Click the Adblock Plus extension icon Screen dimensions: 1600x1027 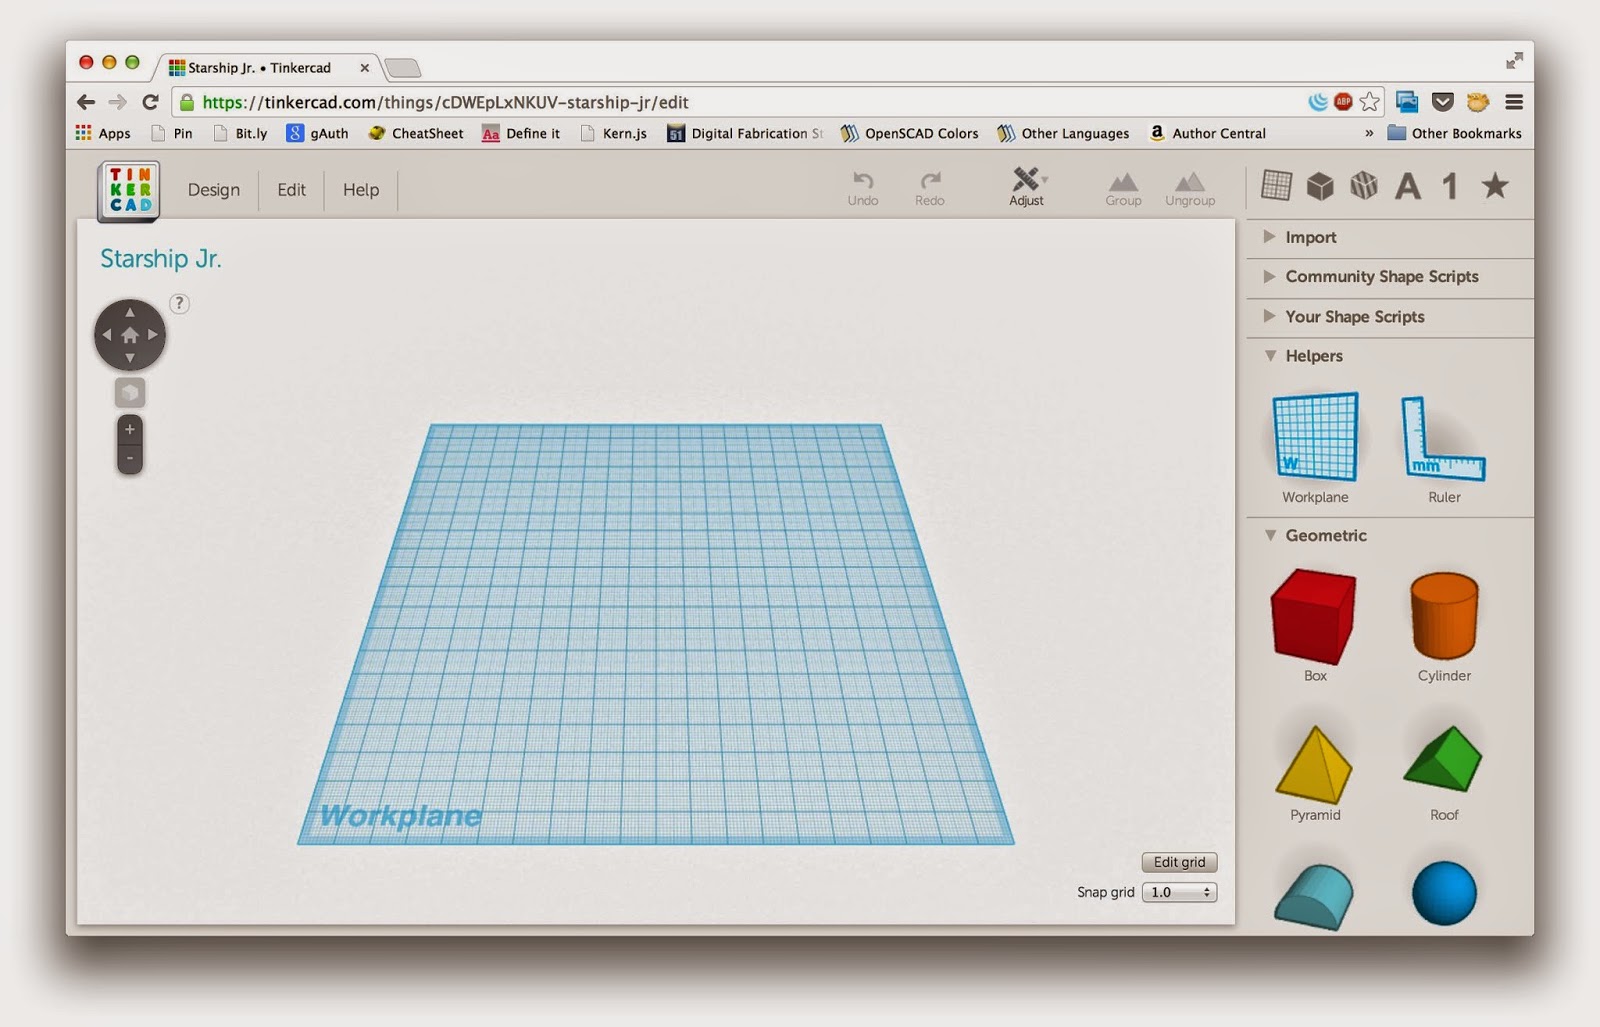[x=1344, y=102]
